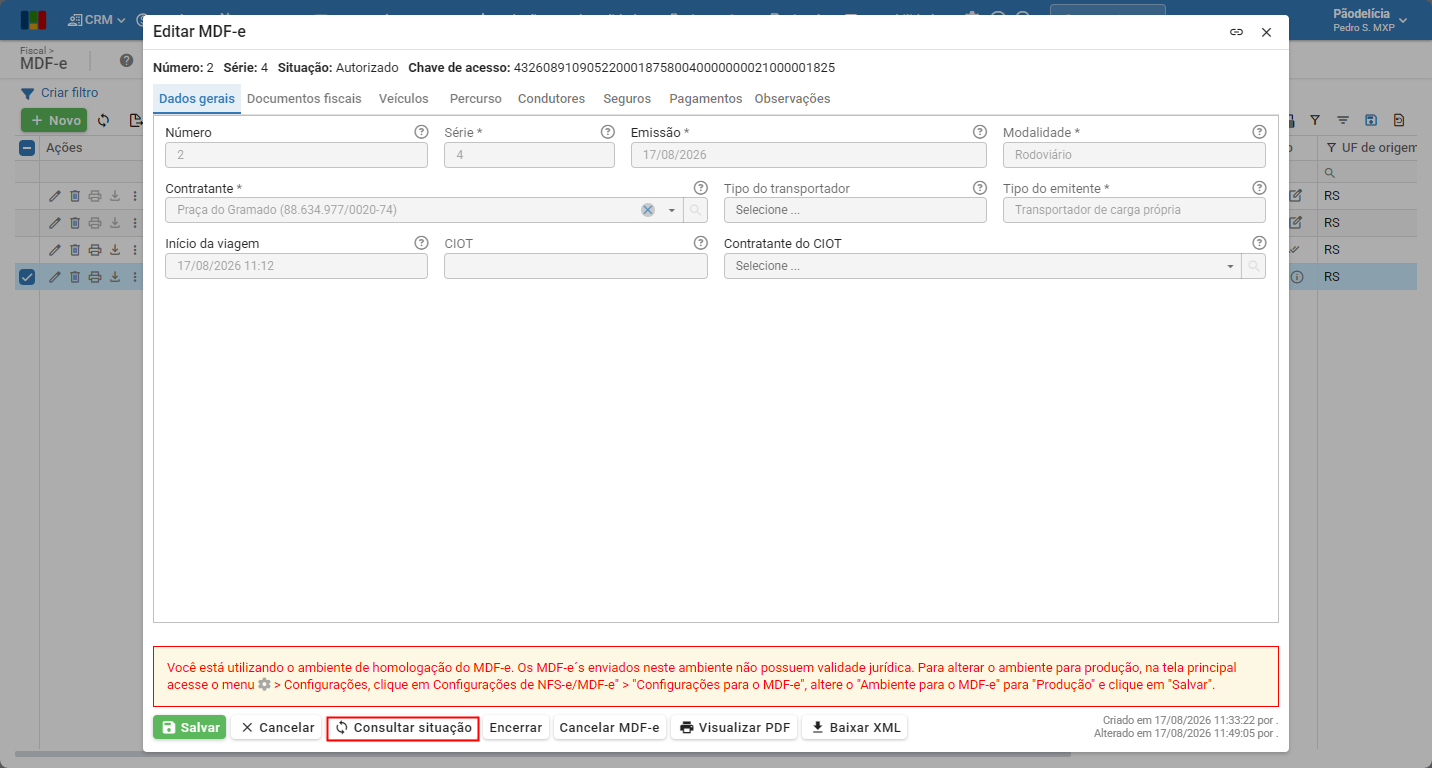This screenshot has width=1432, height=768.
Task: Open the Condutores tab
Action: tap(551, 99)
